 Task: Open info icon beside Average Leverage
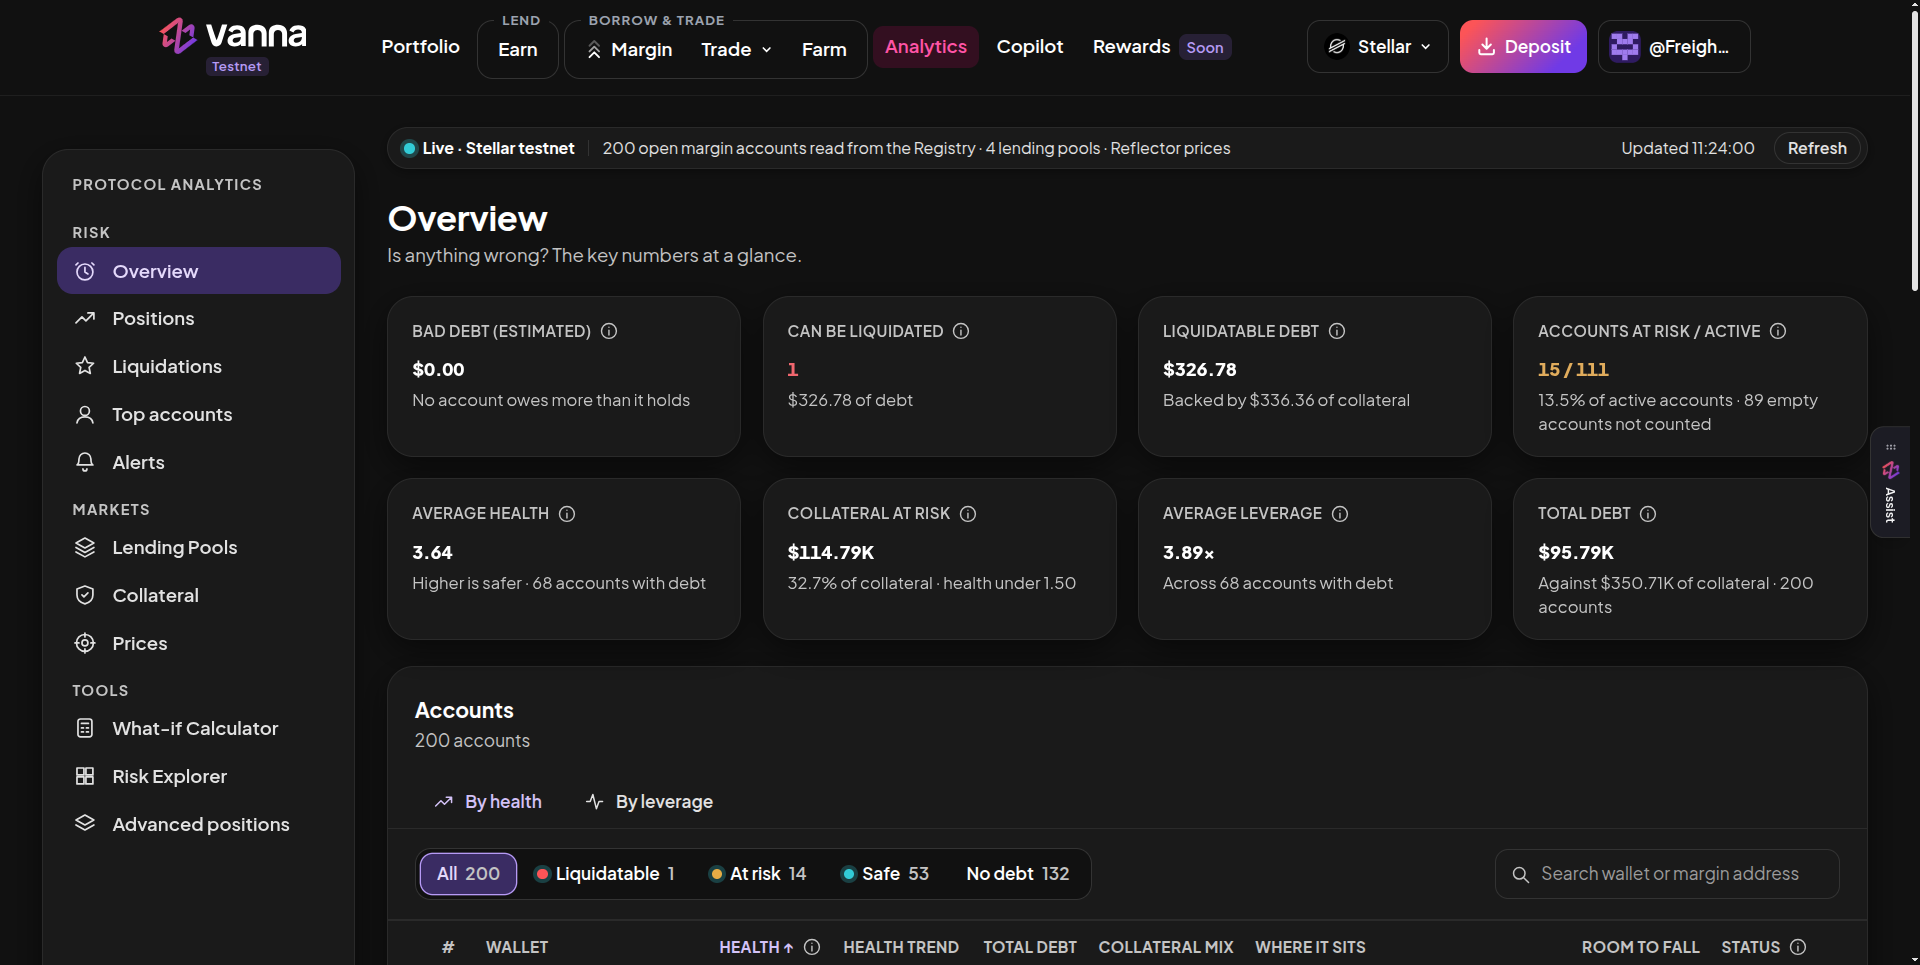tap(1340, 514)
